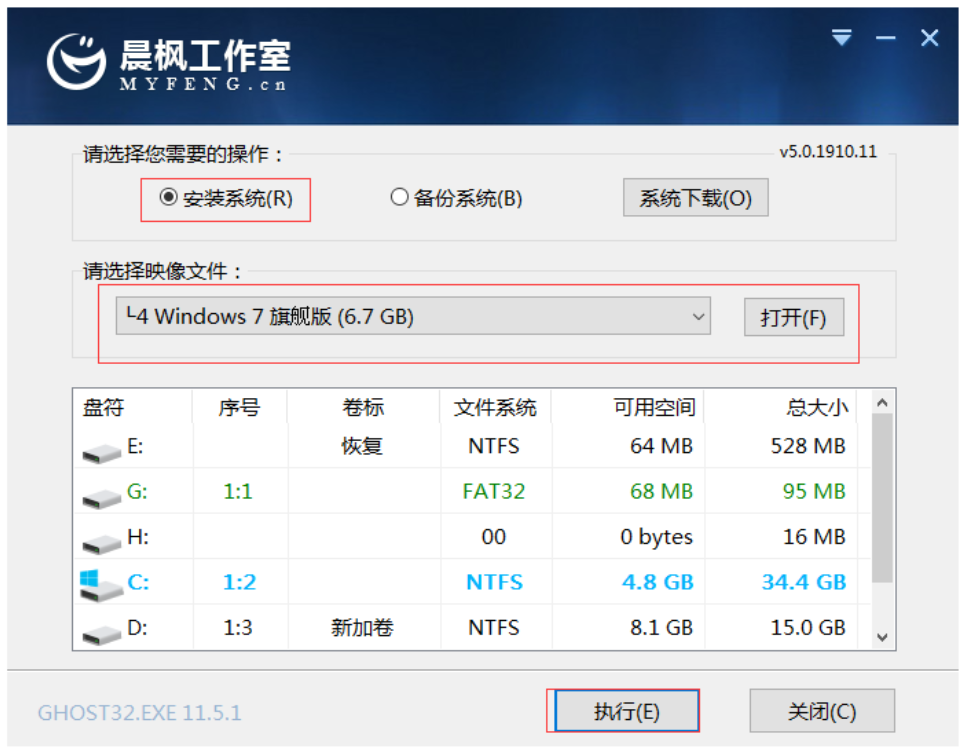The width and height of the screenshot is (967, 753).
Task: Click the partition list scroll down arrow
Action: pos(883,637)
